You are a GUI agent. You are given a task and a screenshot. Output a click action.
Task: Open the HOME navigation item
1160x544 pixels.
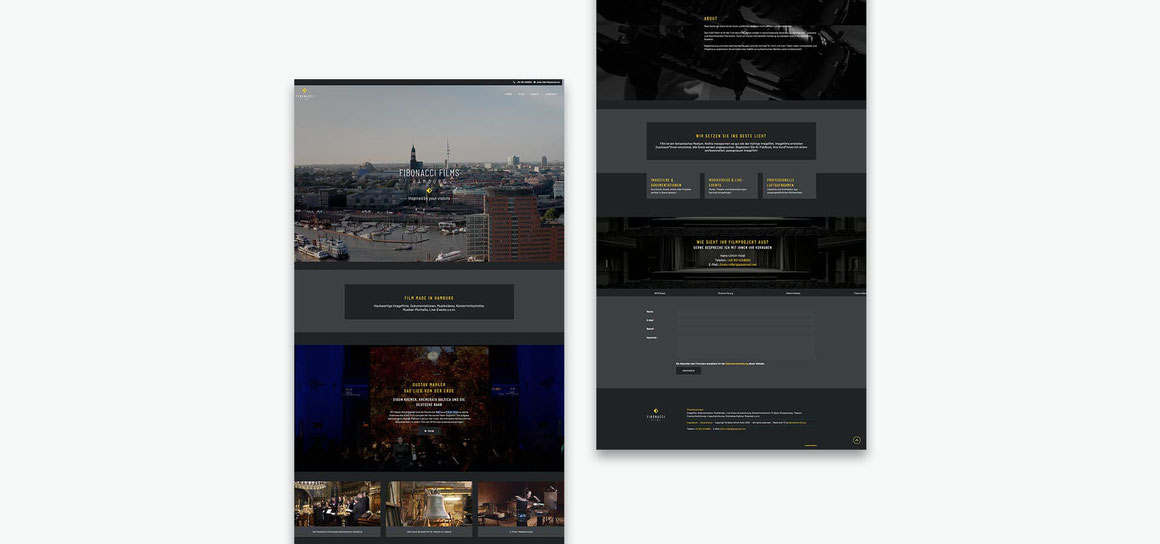click(508, 95)
